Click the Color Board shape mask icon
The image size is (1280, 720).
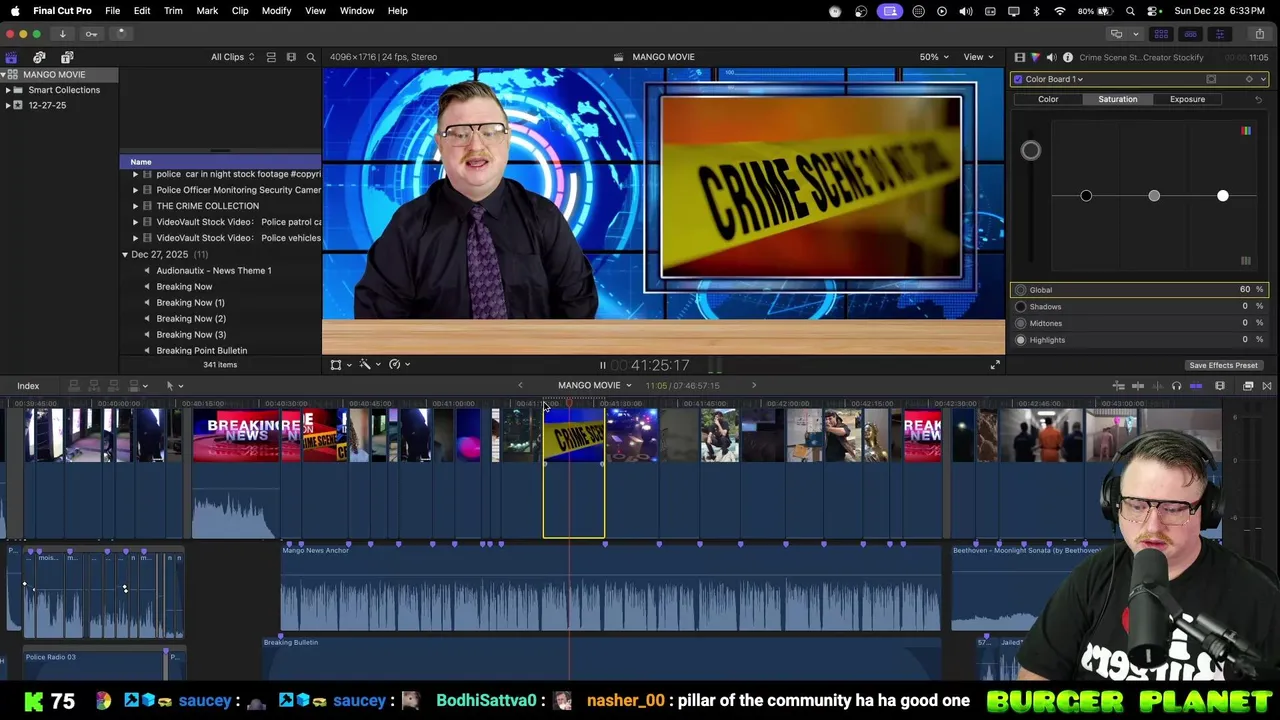pyautogui.click(x=1211, y=79)
